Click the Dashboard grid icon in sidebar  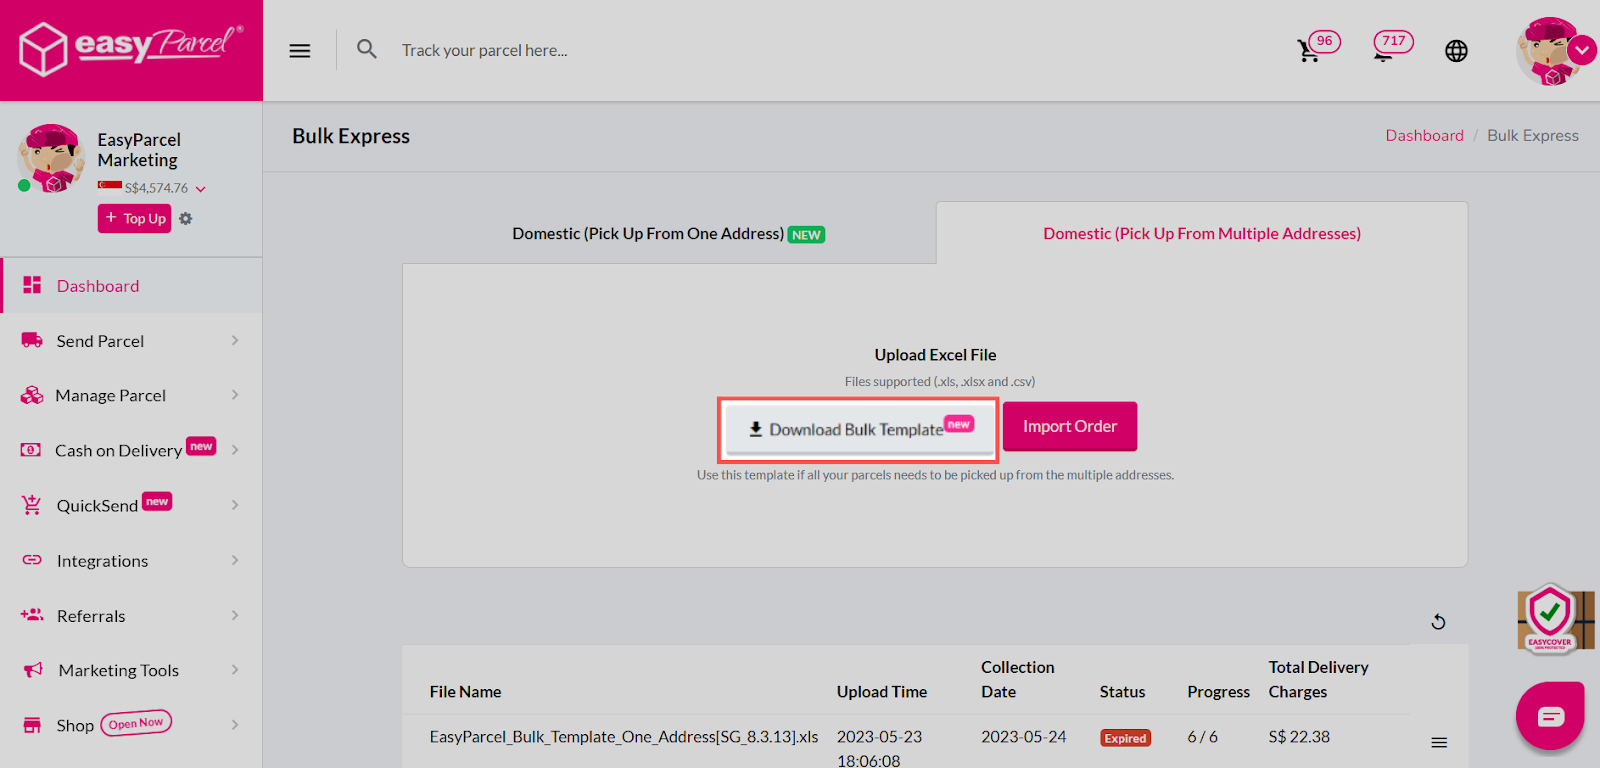32,285
